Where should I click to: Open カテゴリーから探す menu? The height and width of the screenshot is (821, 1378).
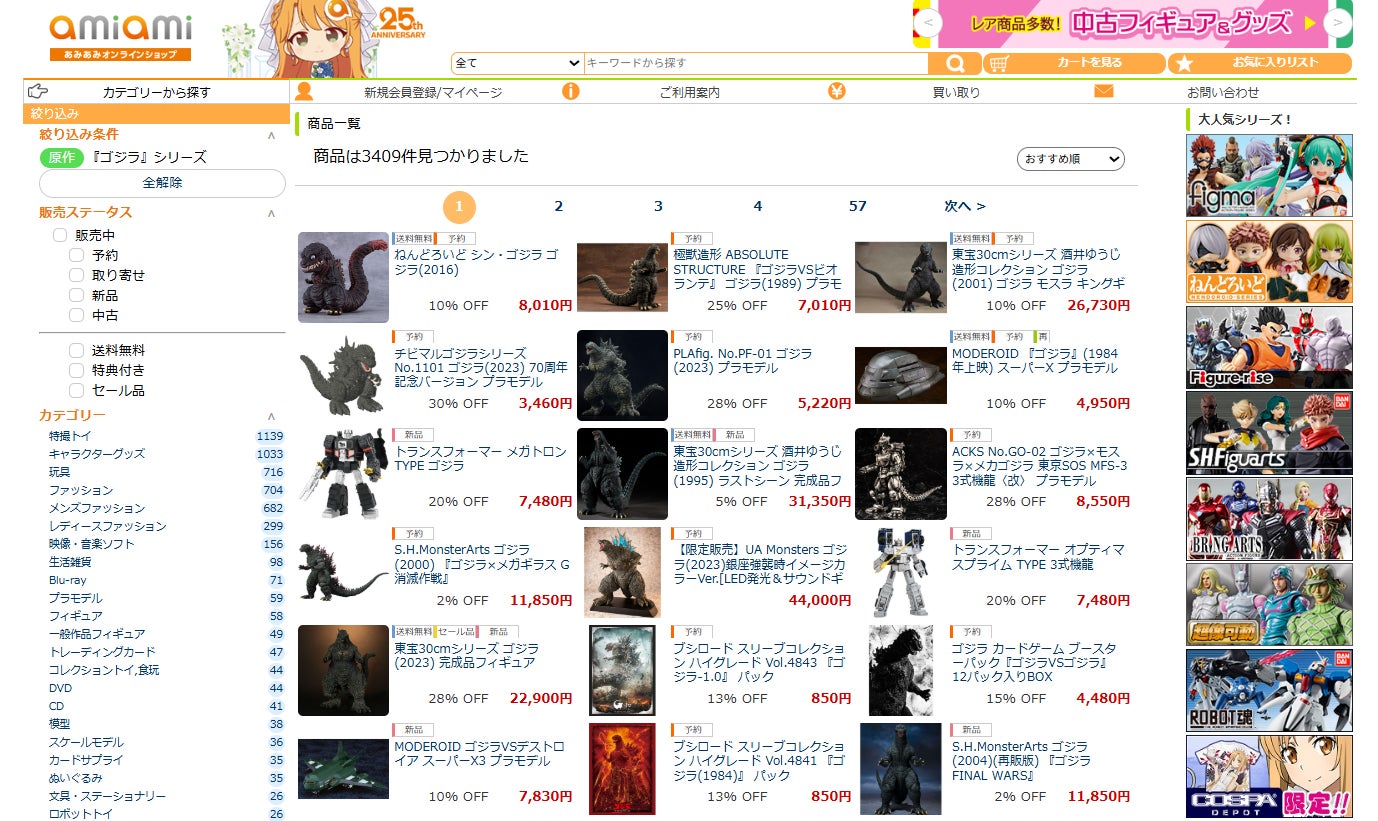[x=157, y=92]
